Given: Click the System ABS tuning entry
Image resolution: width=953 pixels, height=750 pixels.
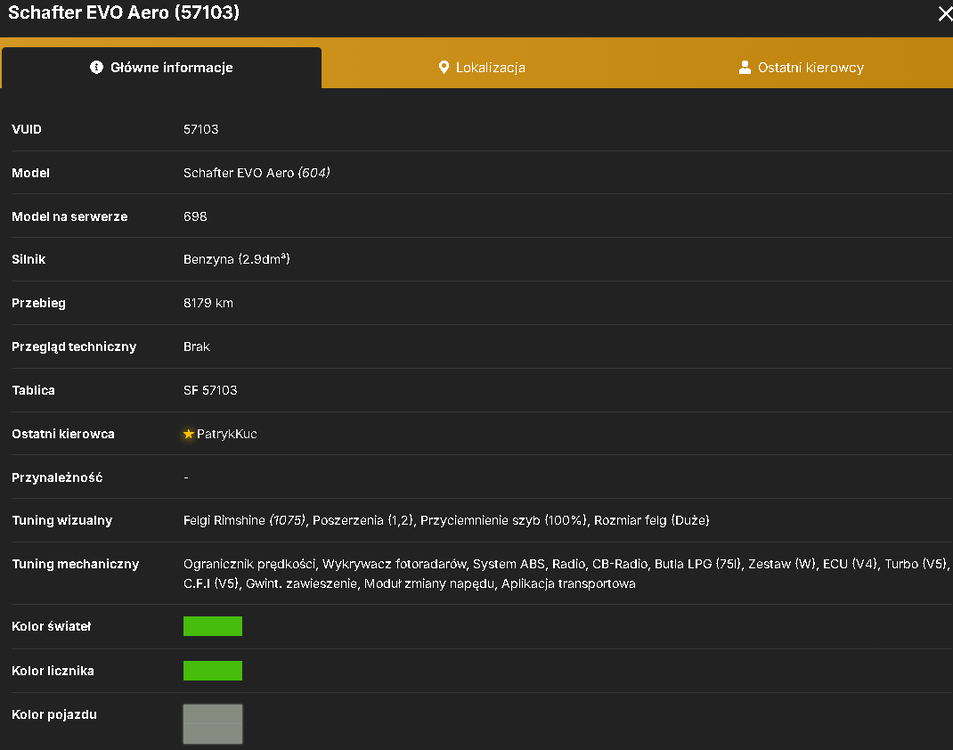Looking at the screenshot, I should [x=509, y=565].
